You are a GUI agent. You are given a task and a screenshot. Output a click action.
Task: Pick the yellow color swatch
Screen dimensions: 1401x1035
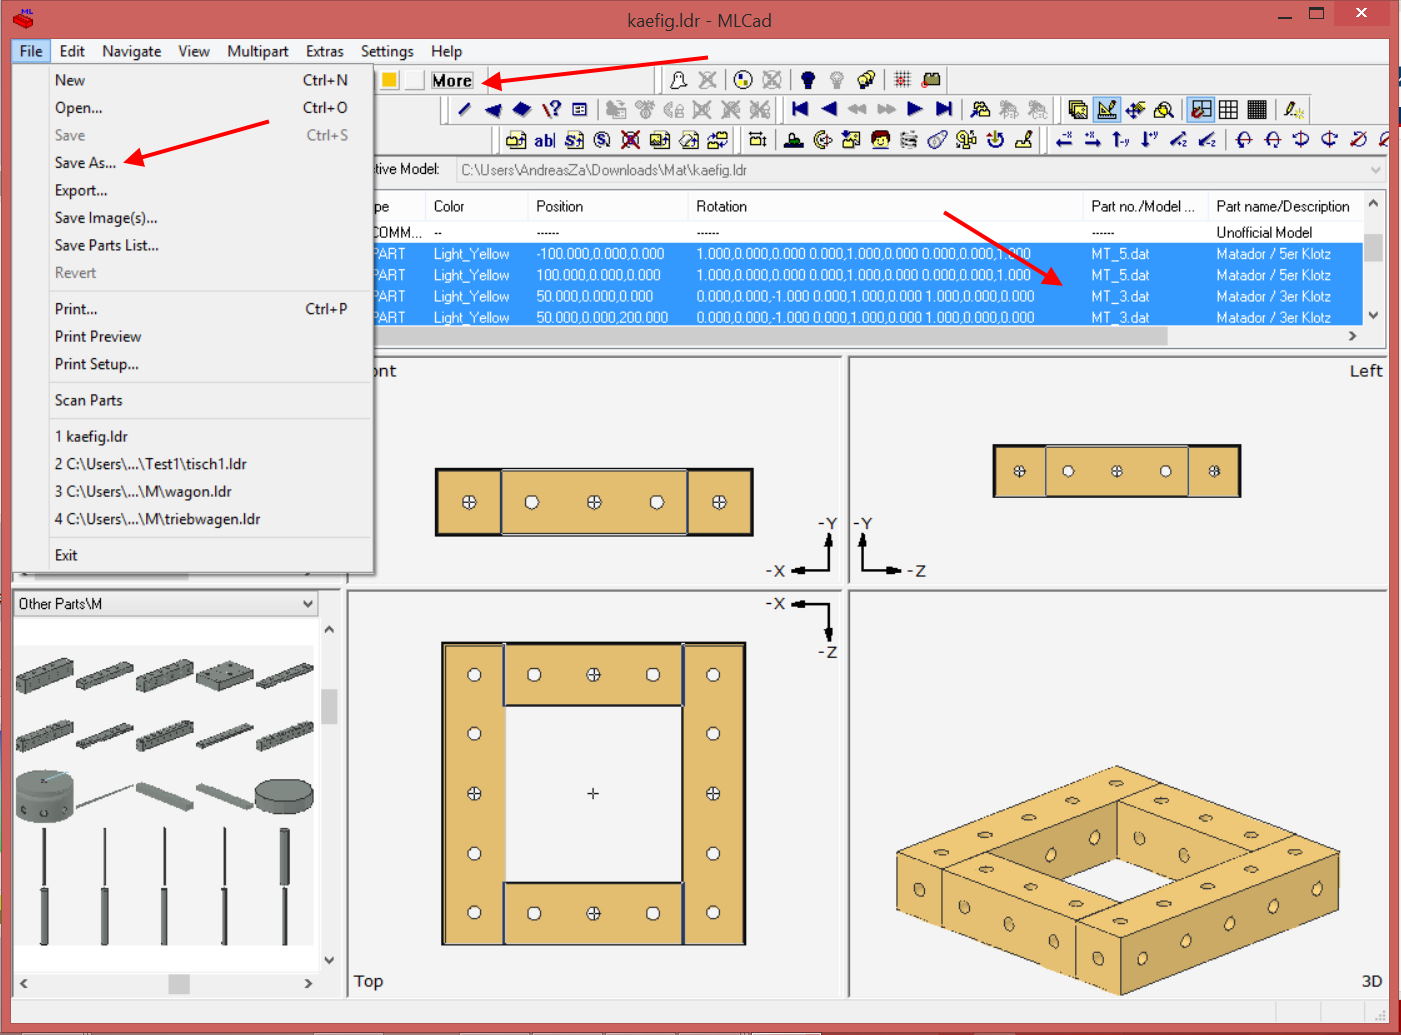click(x=389, y=80)
